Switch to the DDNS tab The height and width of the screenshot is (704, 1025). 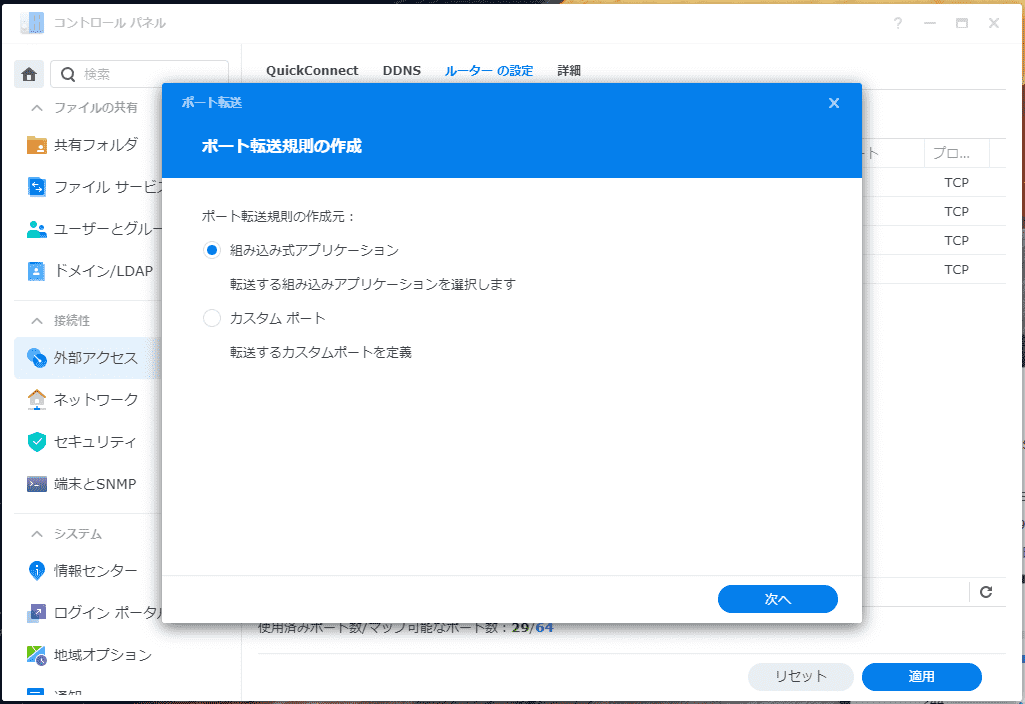tap(401, 71)
